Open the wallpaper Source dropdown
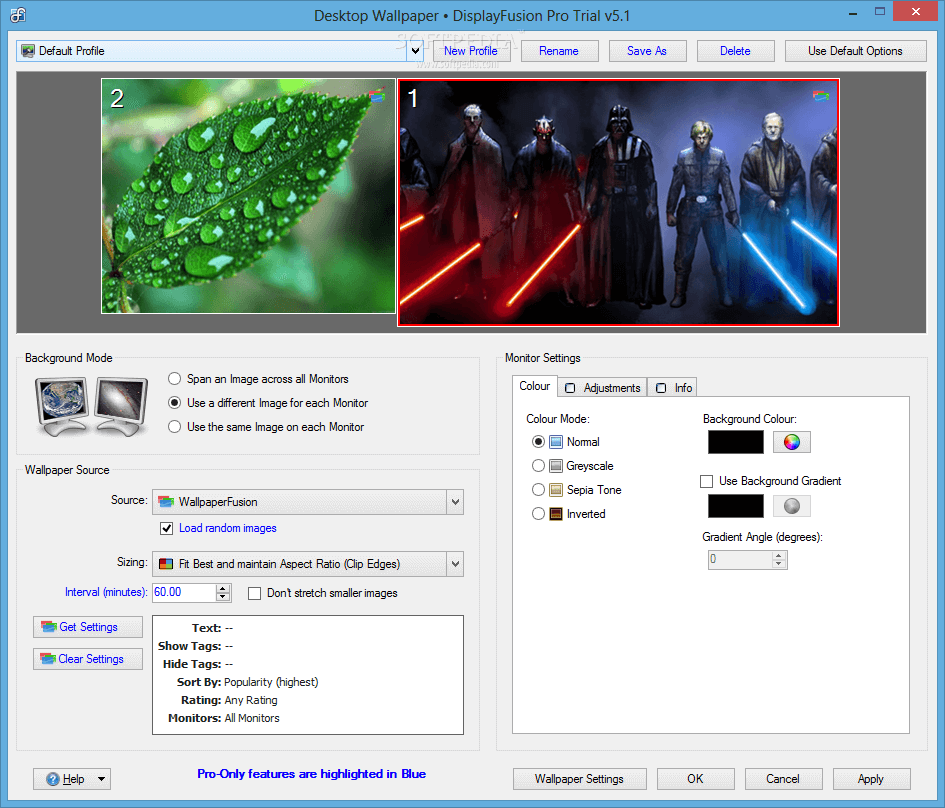The width and height of the screenshot is (945, 808). click(455, 502)
